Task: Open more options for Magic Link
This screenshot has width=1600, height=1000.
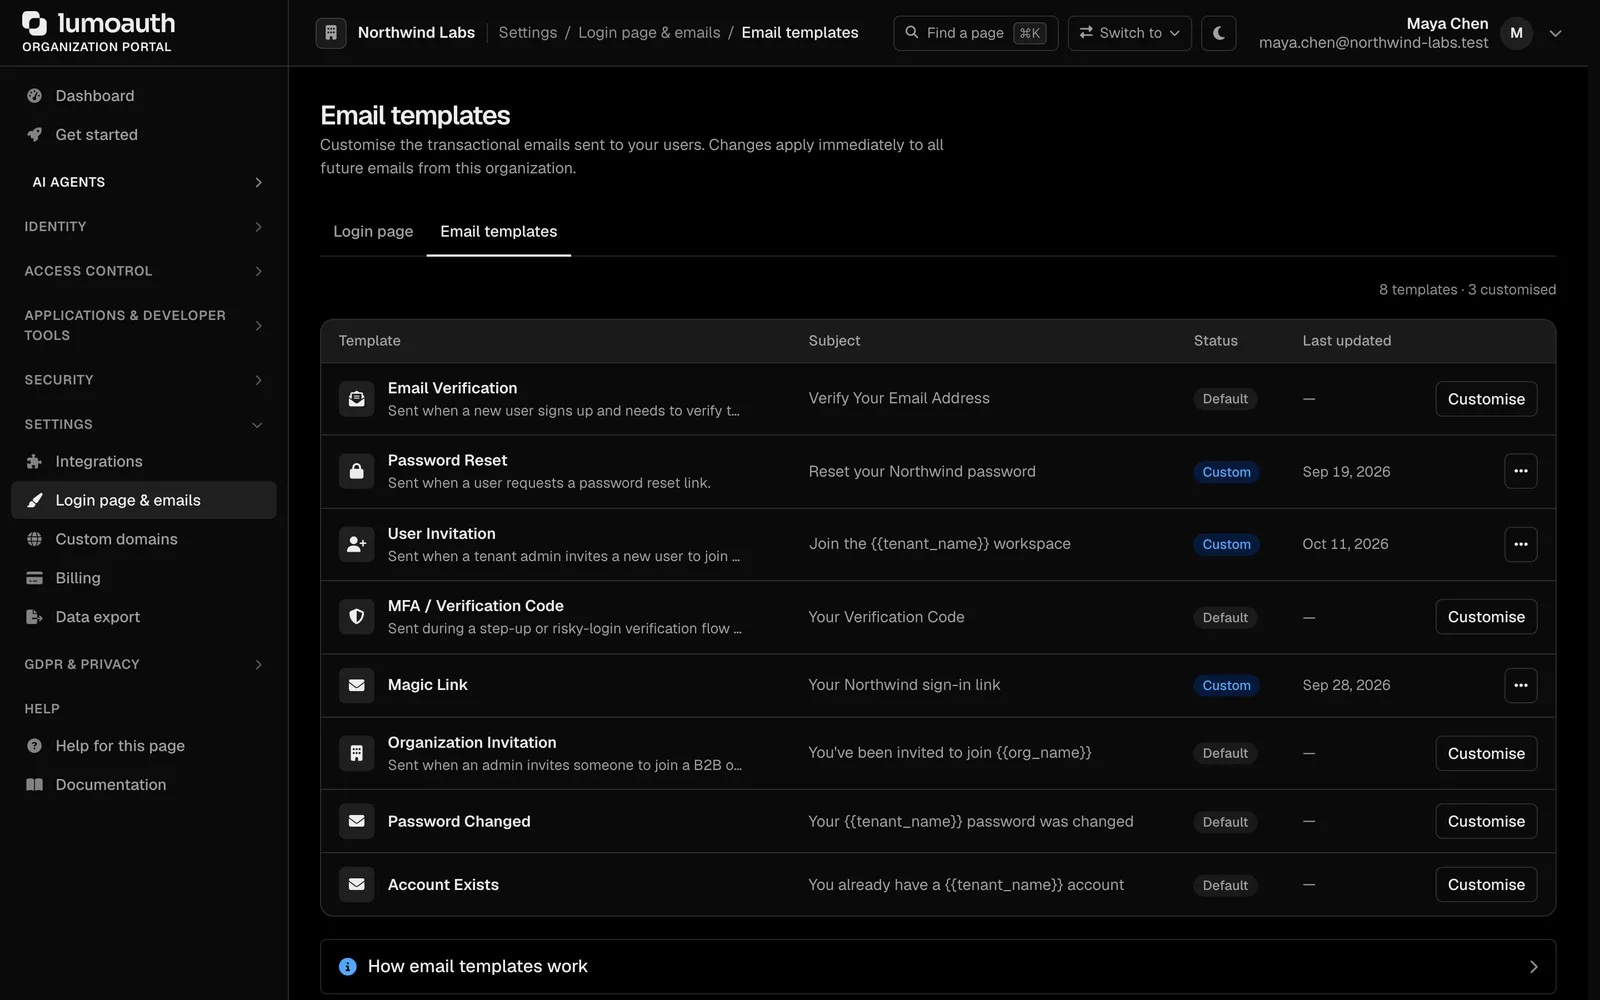Action: pos(1520,685)
